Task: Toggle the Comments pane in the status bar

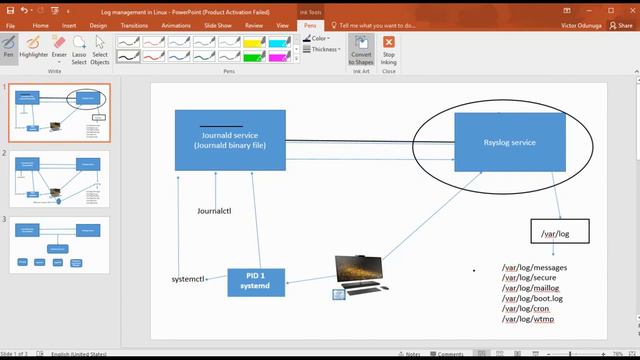Action: point(447,354)
